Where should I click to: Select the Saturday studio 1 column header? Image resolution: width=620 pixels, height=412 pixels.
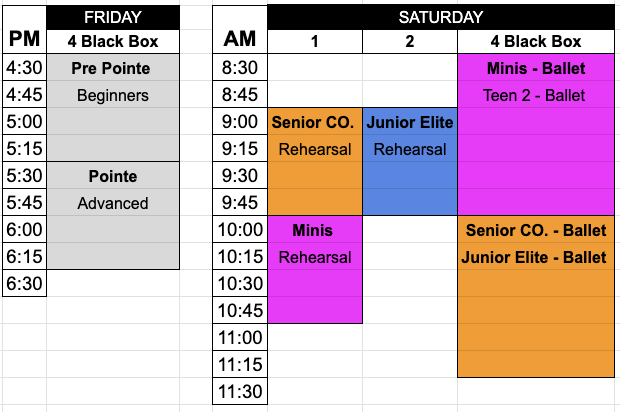click(315, 42)
